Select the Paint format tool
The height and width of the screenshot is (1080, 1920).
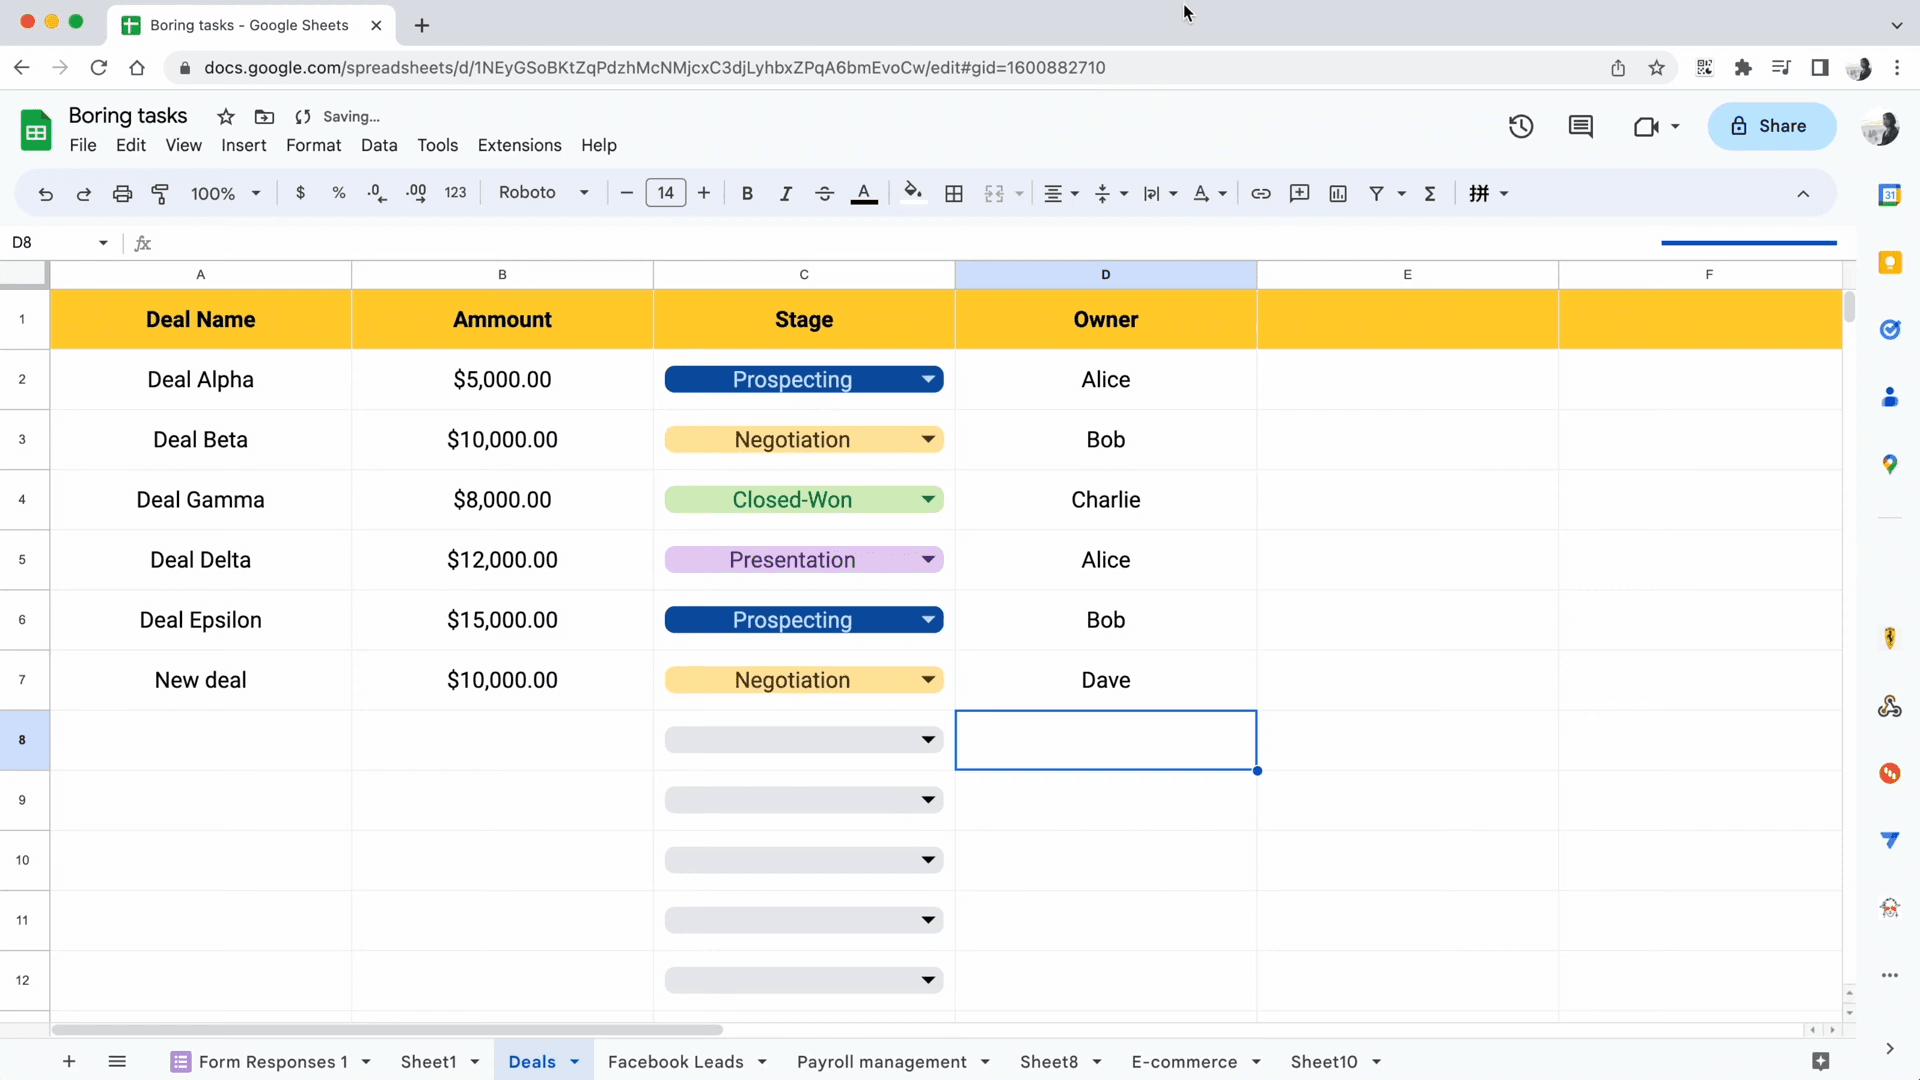tap(160, 193)
